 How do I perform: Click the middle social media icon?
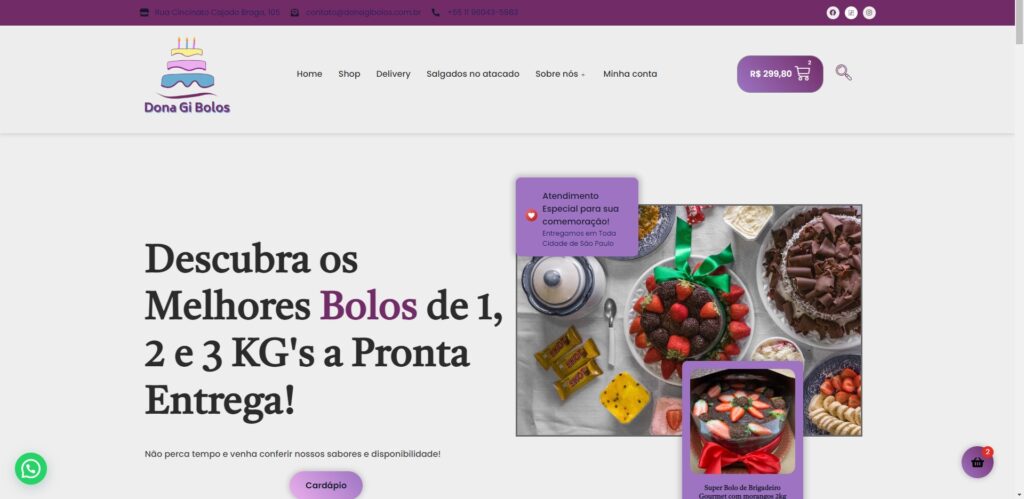pyautogui.click(x=851, y=12)
